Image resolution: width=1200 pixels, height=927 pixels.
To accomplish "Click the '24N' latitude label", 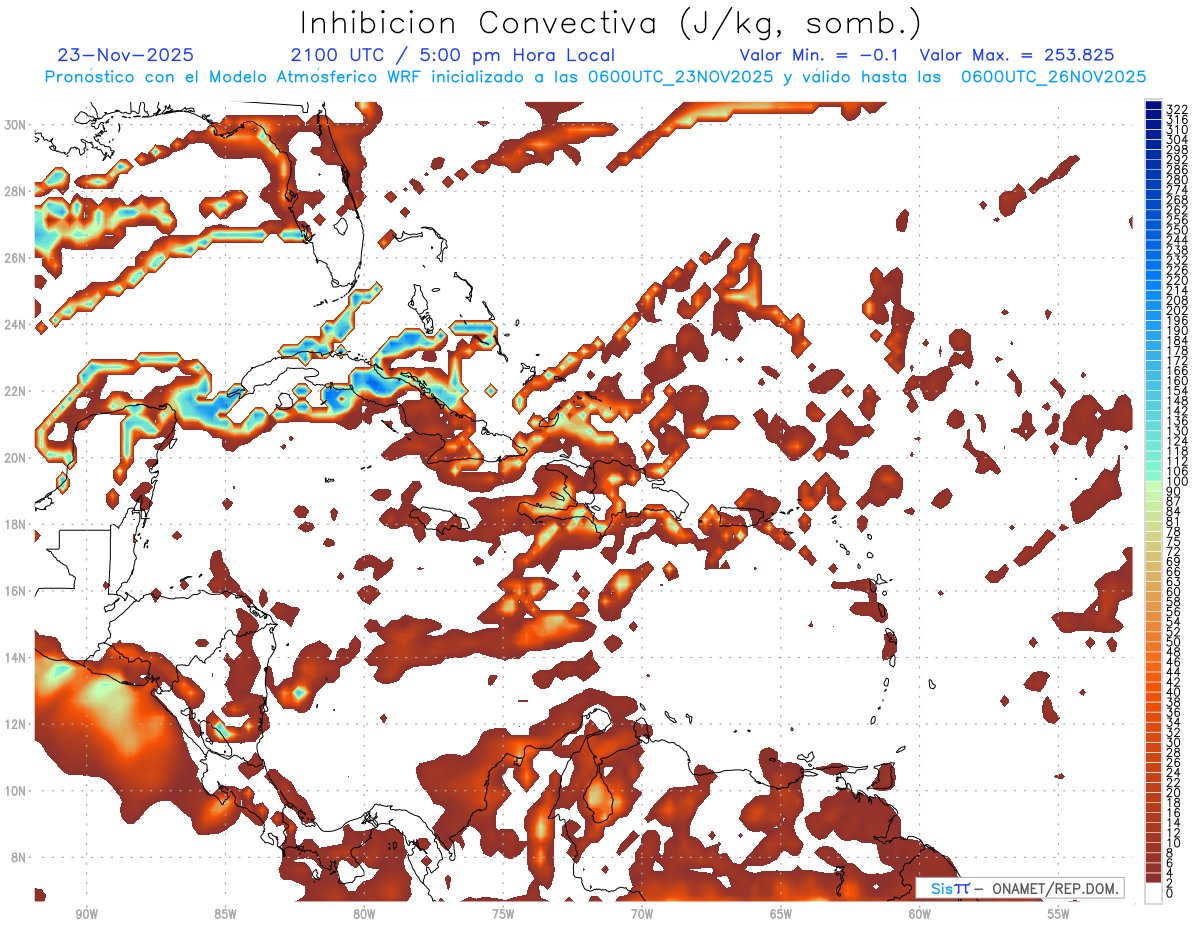I will click(x=17, y=325).
